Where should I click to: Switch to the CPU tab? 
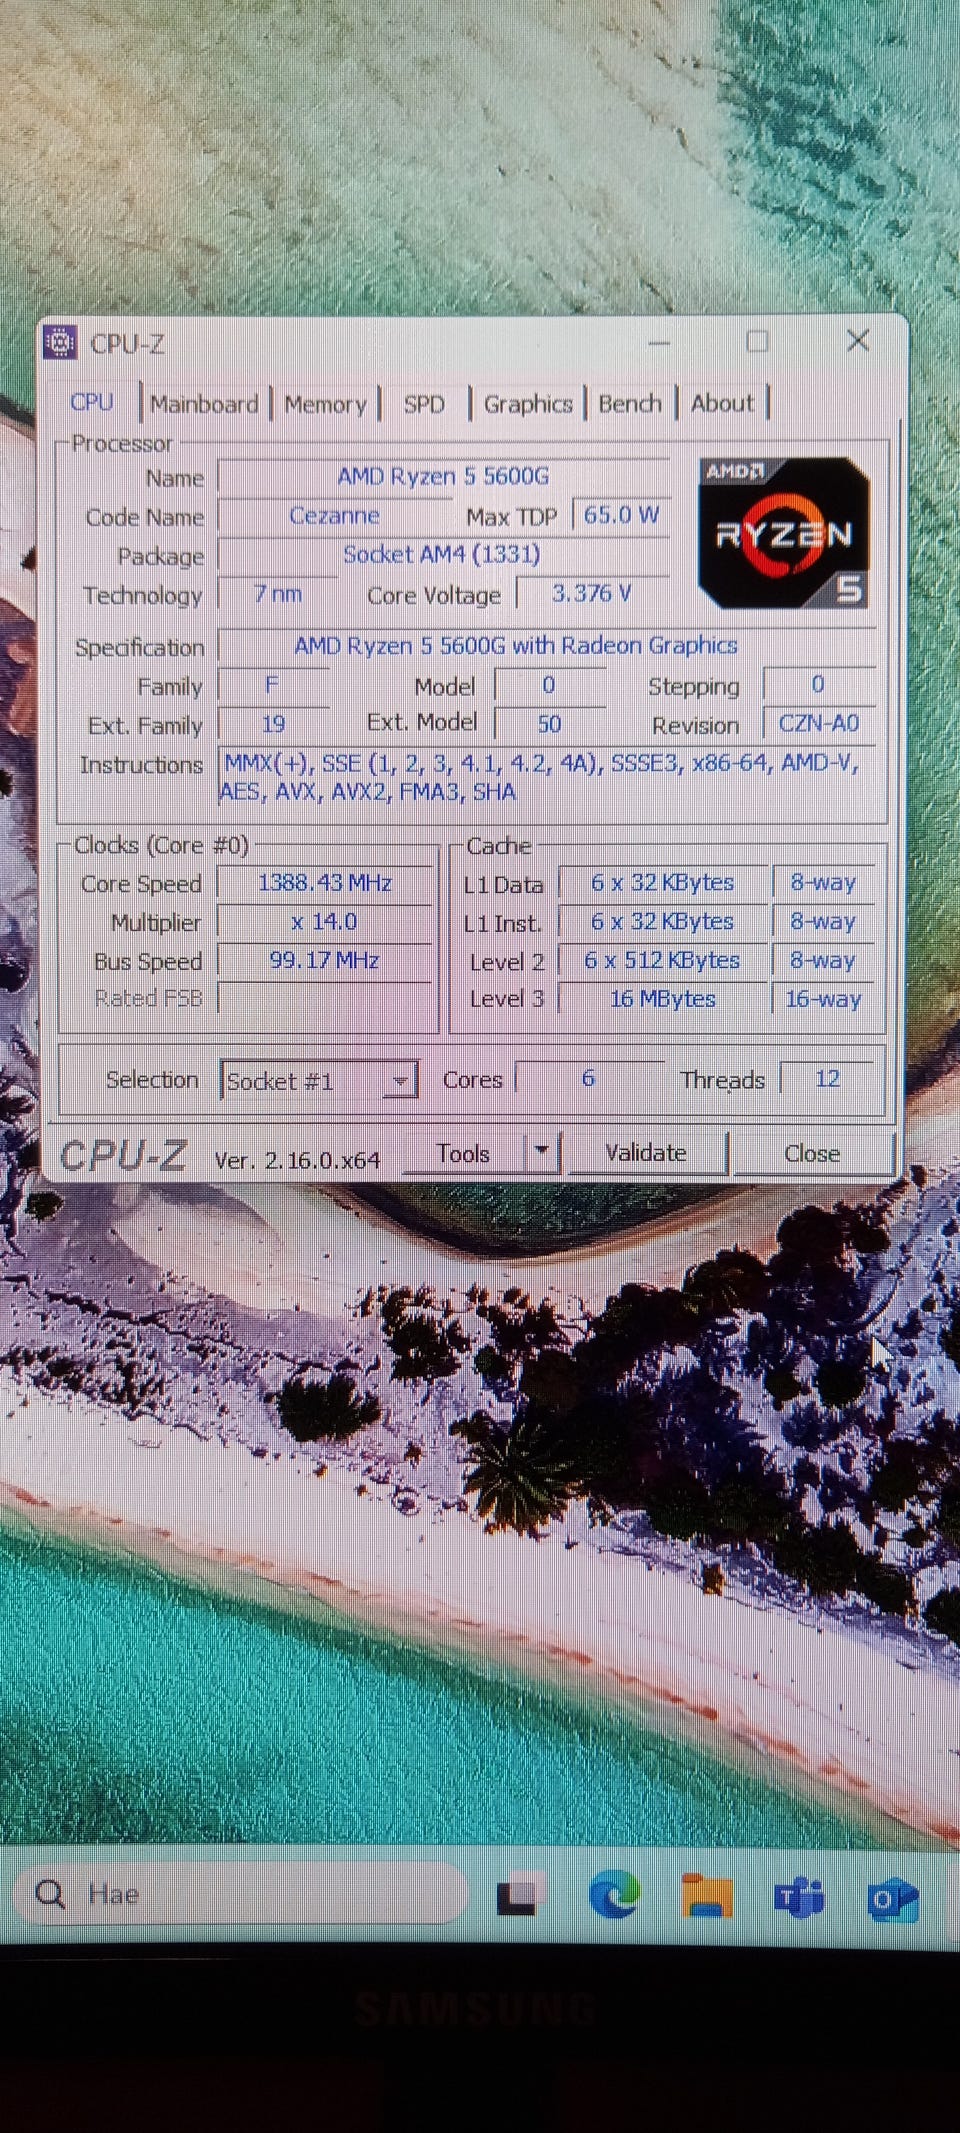click(x=92, y=402)
